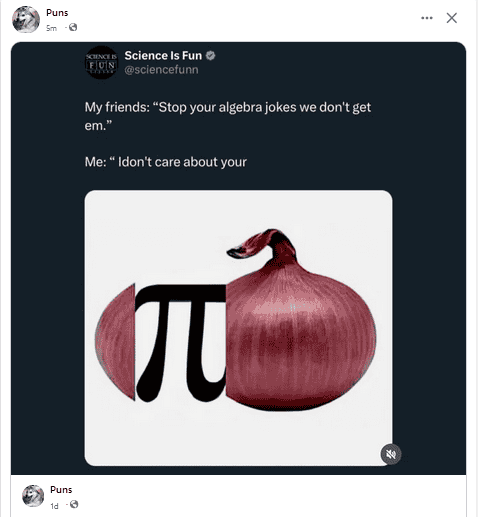Click the verified badge next to Science Is Fun
This screenshot has width=478, height=517.
click(x=210, y=56)
